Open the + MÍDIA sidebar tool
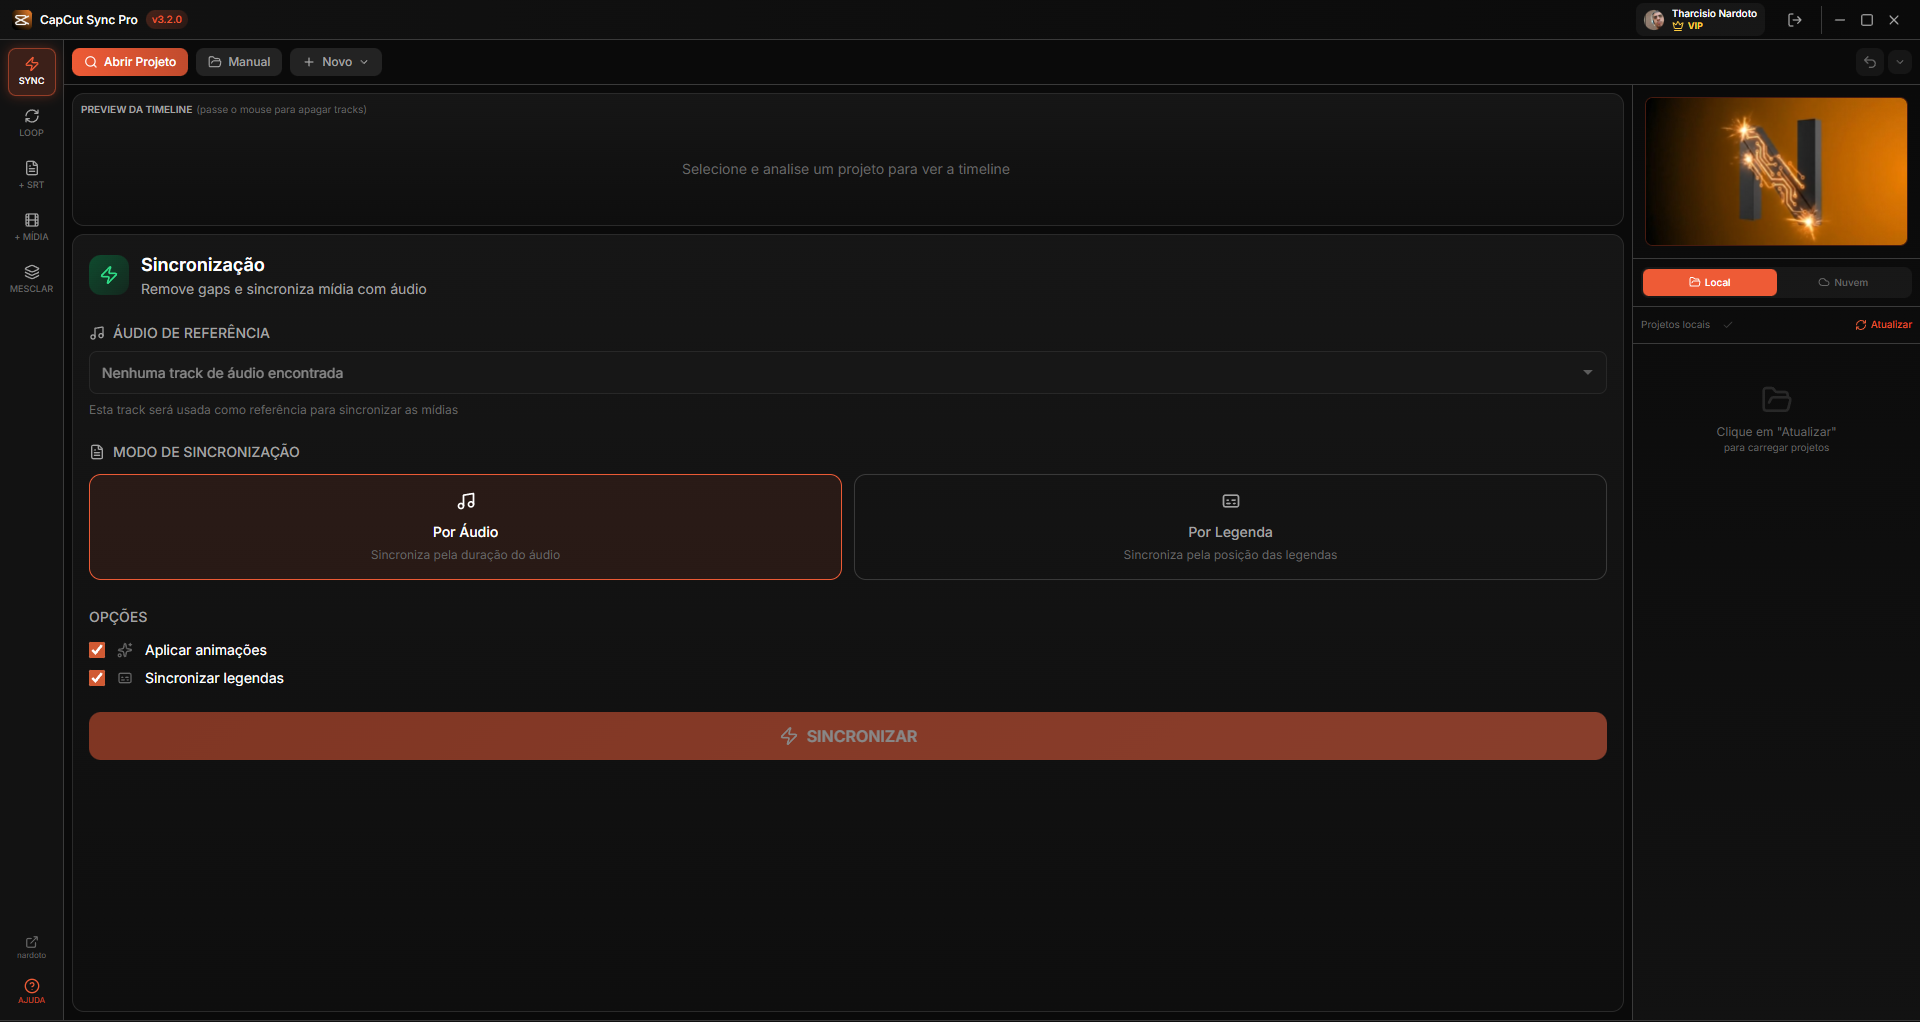Image resolution: width=1920 pixels, height=1022 pixels. [x=31, y=227]
